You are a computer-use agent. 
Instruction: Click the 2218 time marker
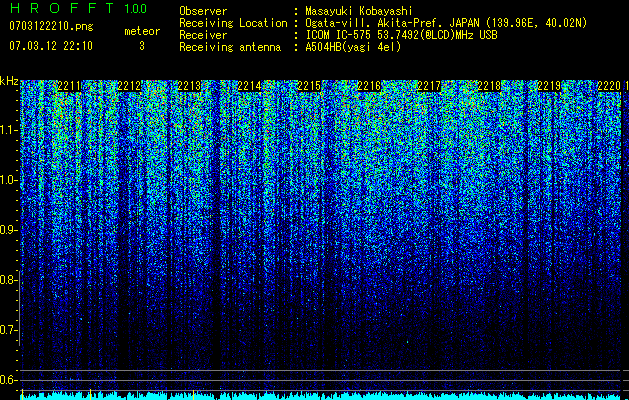pyautogui.click(x=489, y=86)
